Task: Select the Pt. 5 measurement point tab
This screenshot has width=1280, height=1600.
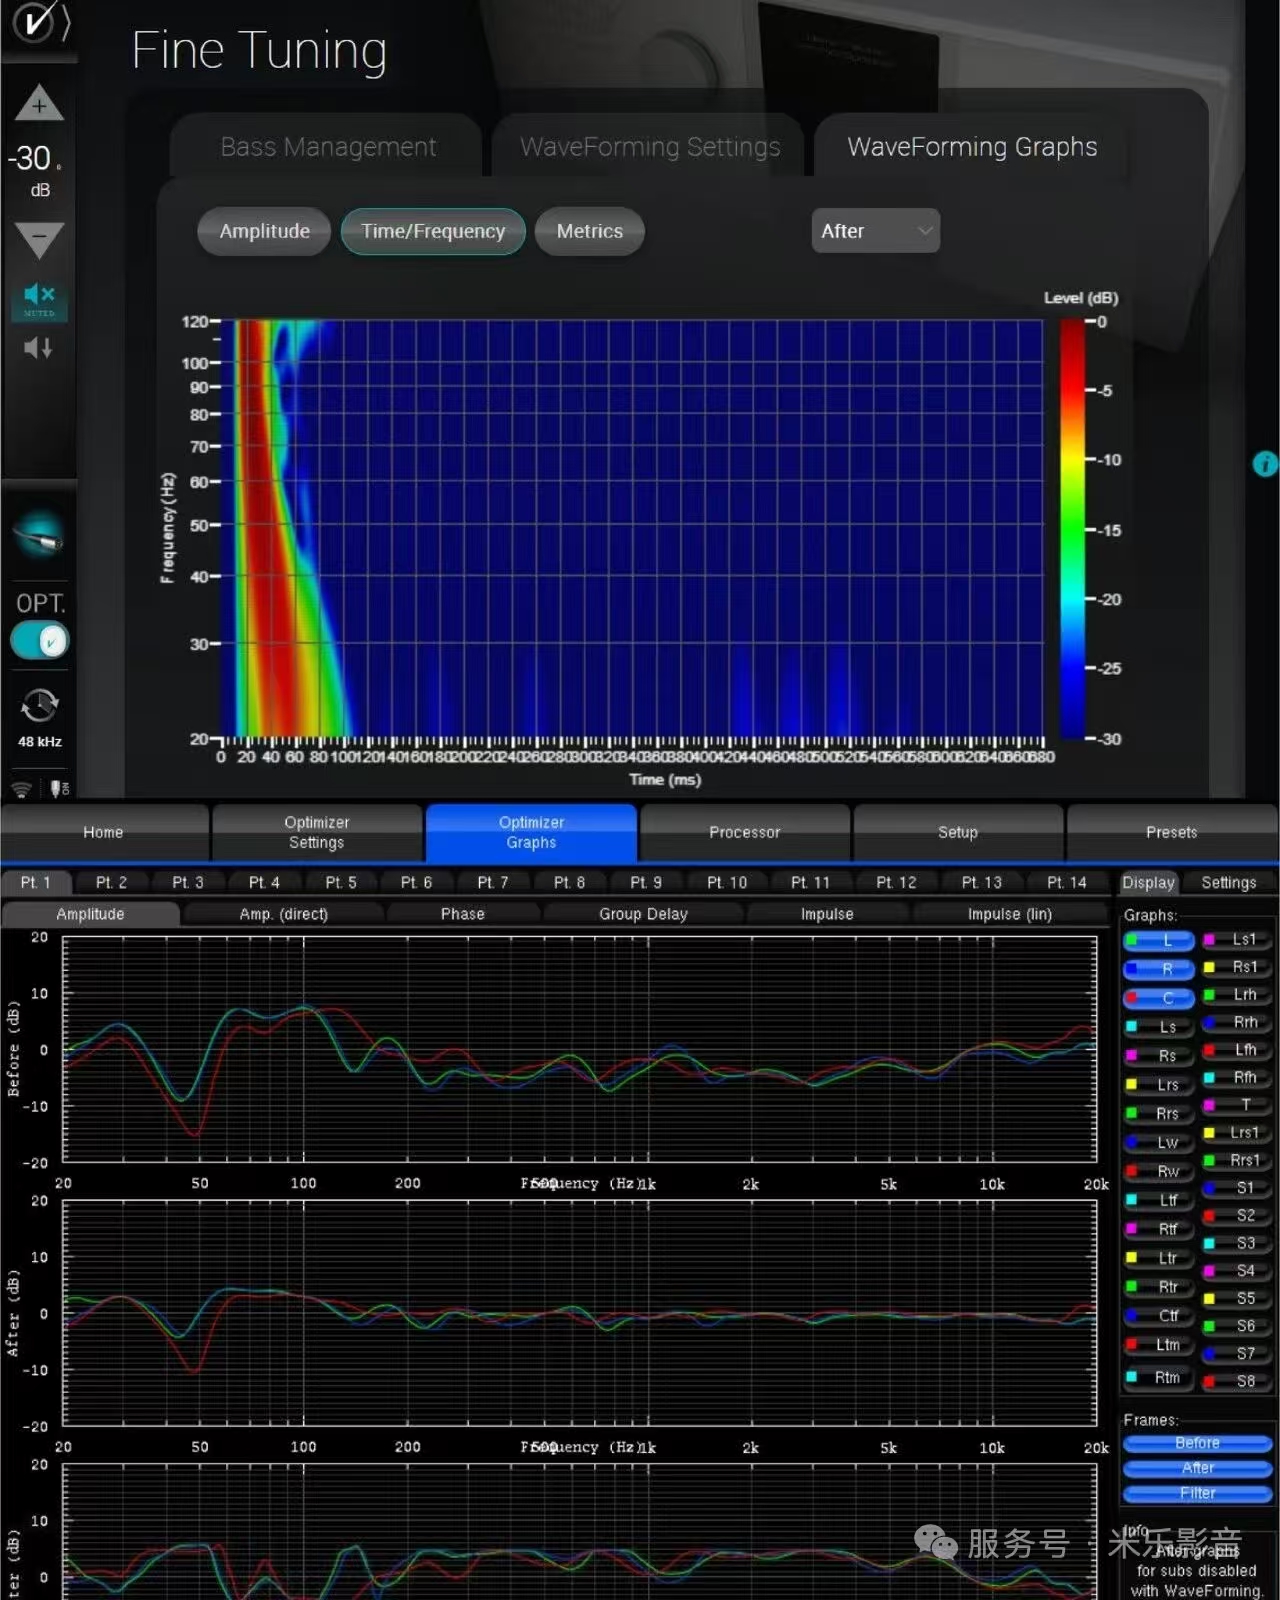Action: [x=340, y=882]
